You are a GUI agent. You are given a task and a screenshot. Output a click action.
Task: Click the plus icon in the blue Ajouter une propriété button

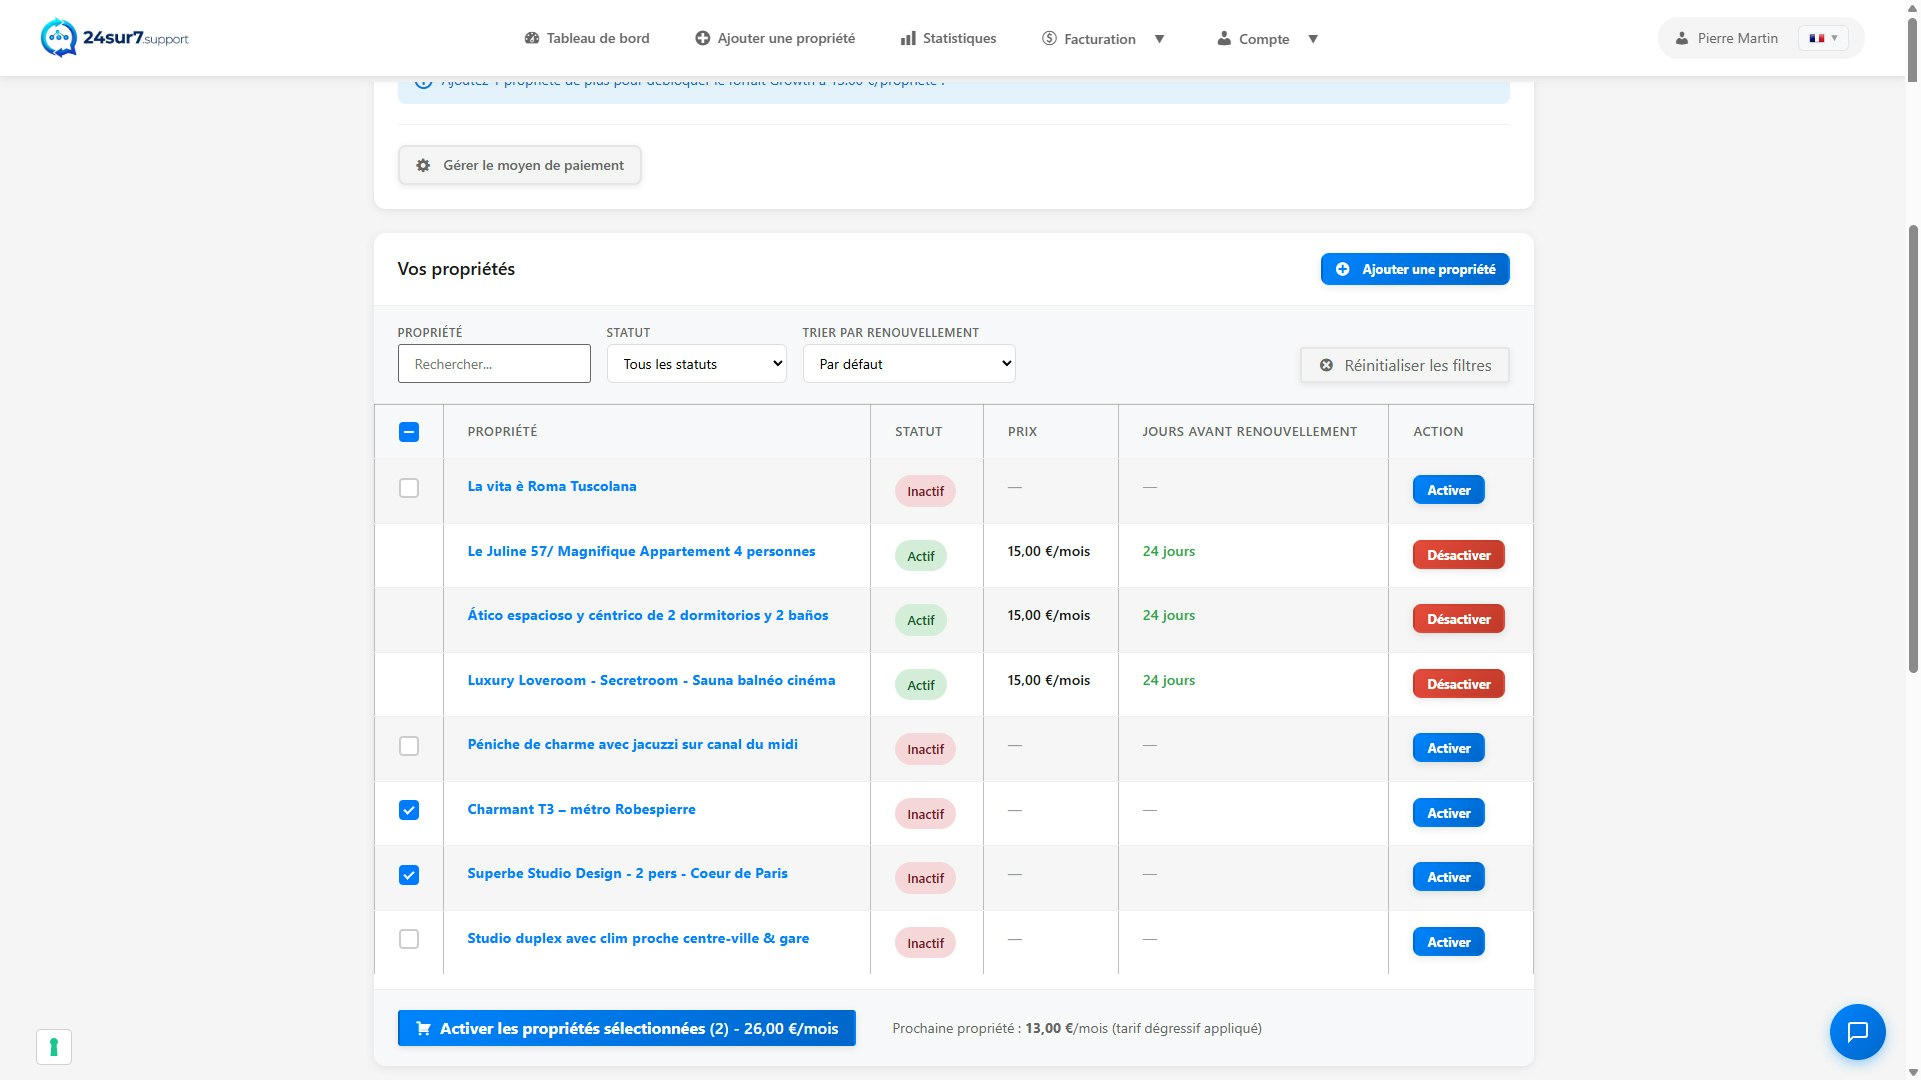1342,270
